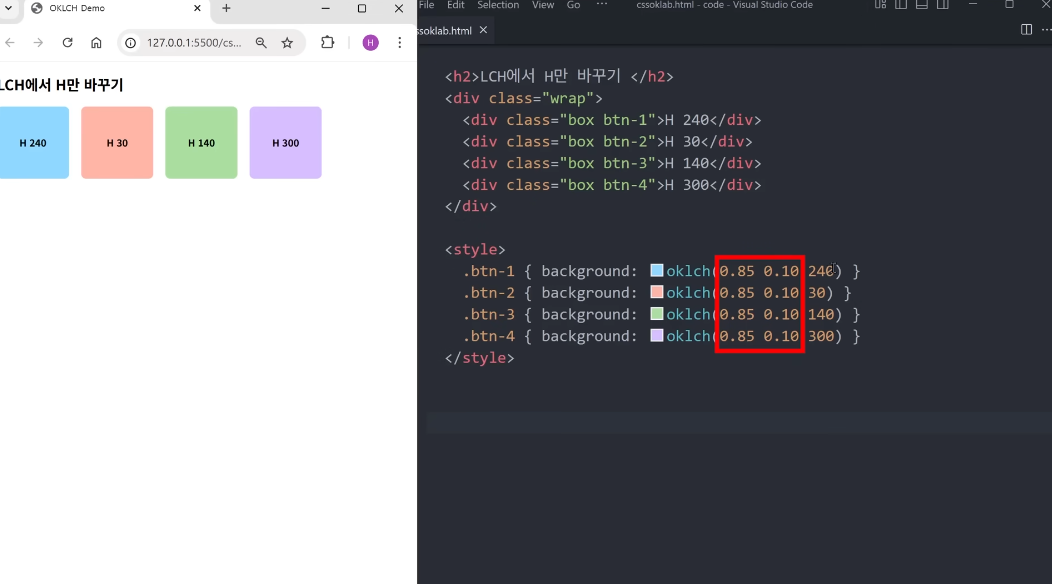Expand the tab search chevron in Chrome
Viewport: 1052px width, 584px height.
pos(8,8)
